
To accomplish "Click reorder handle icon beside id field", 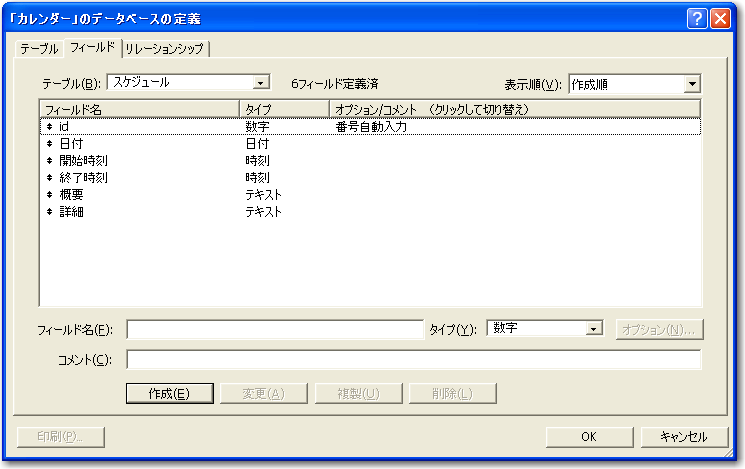I will (49, 127).
